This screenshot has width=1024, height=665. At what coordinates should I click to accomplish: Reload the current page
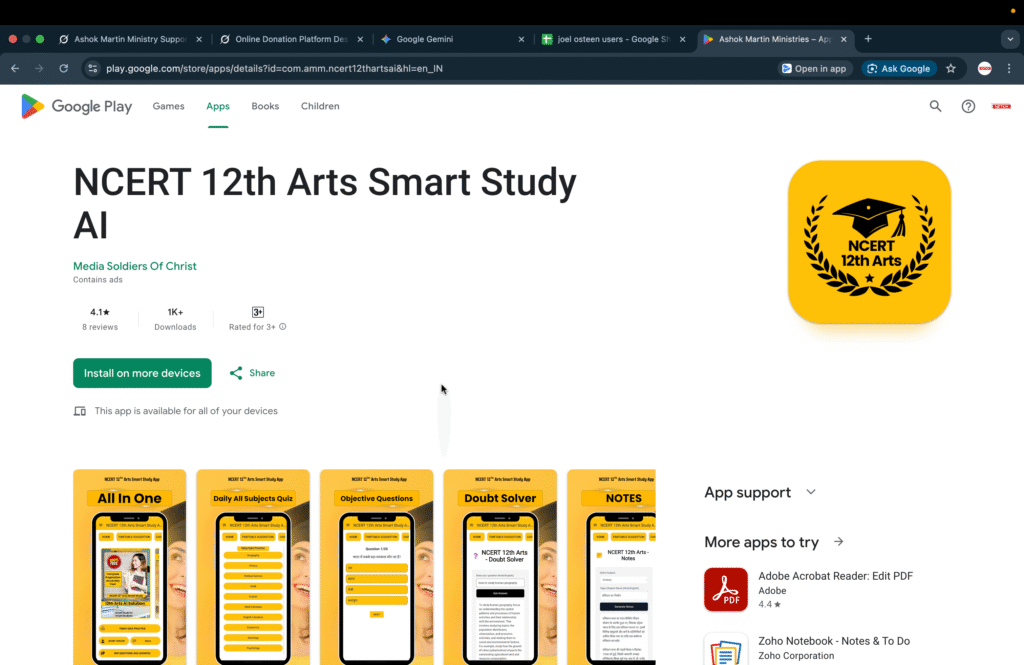pos(63,68)
